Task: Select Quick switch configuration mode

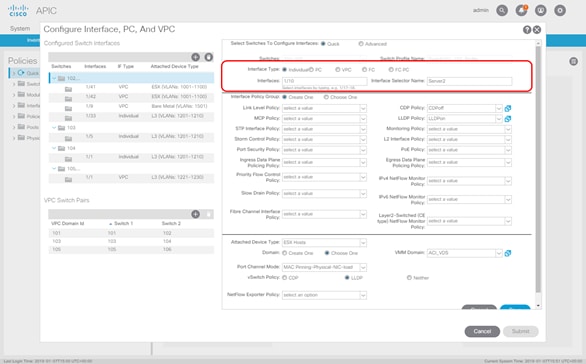Action: [323, 44]
